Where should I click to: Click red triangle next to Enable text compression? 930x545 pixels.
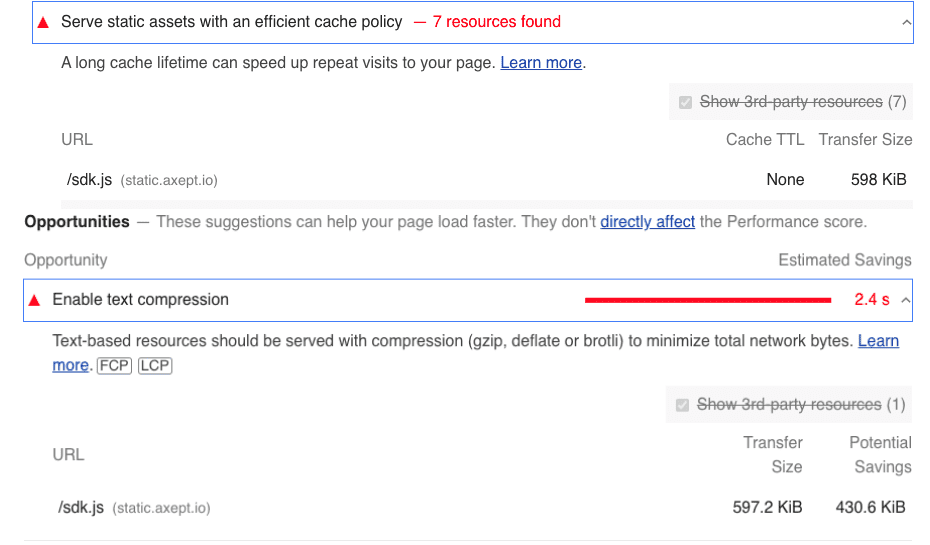(34, 301)
